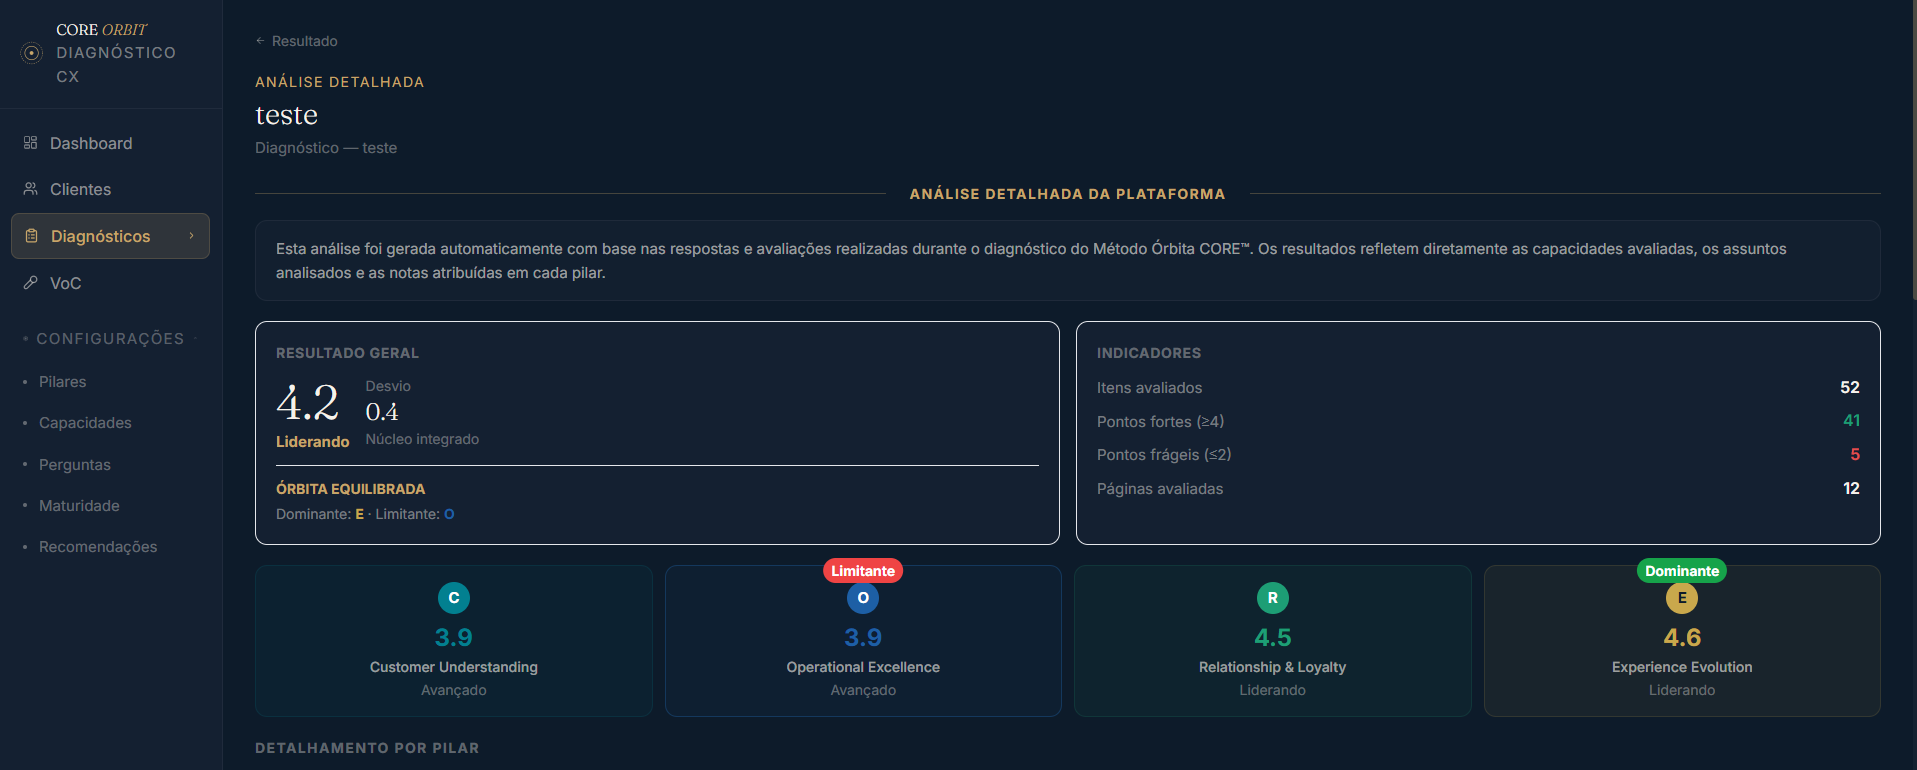Open Pilares settings
The image size is (1917, 770).
click(62, 382)
